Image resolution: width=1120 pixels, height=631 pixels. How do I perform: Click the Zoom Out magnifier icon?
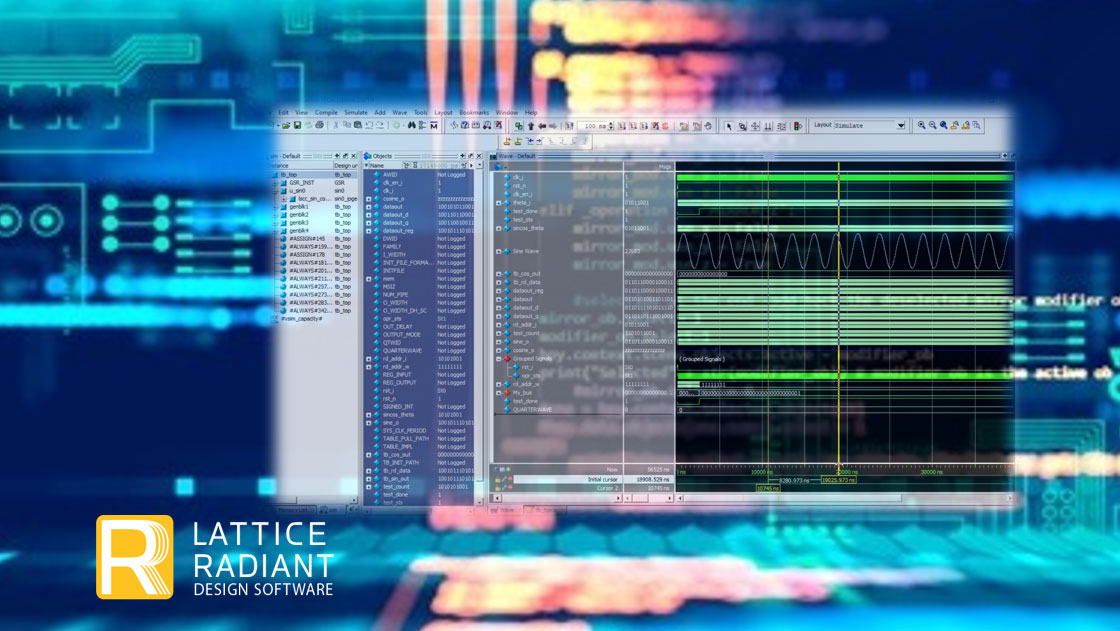pos(932,126)
